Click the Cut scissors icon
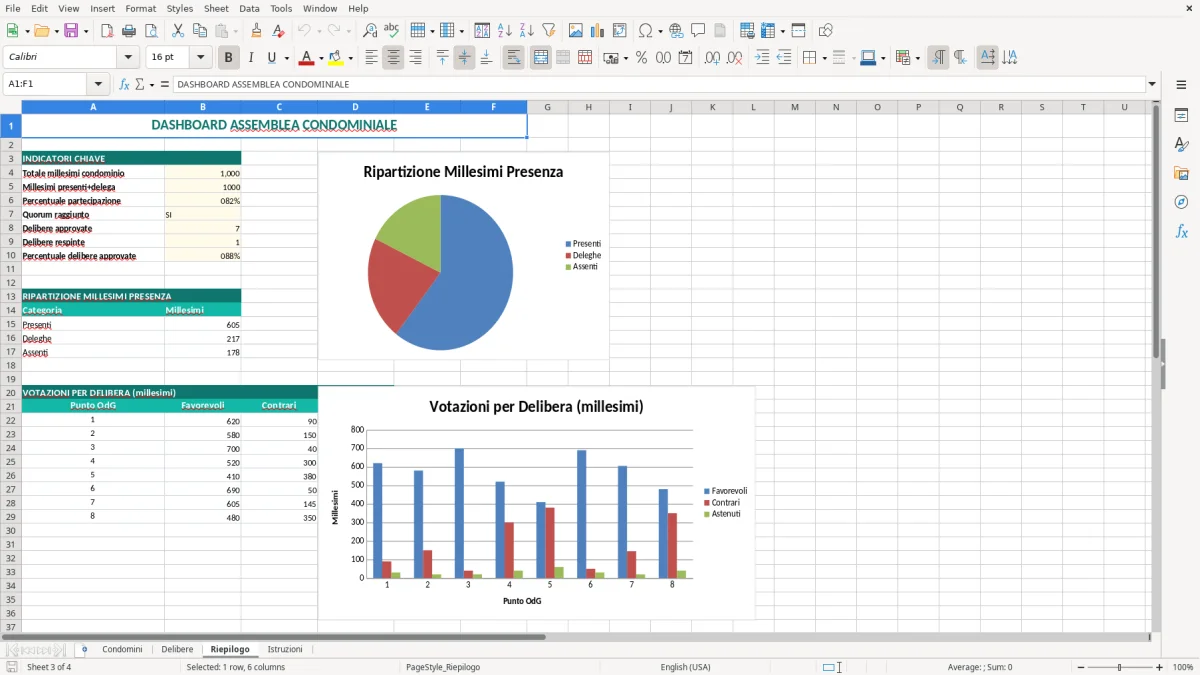Viewport: 1200px width, 675px height. coord(178,31)
